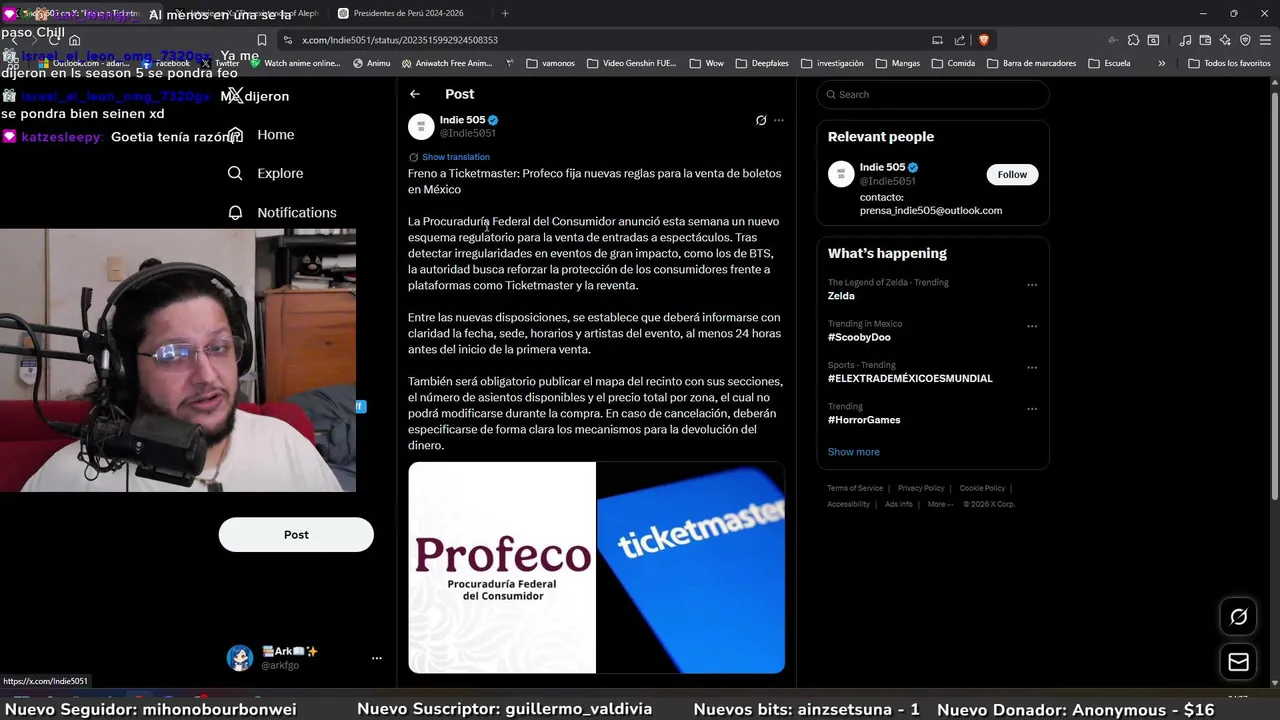Image resolution: width=1280 pixels, height=720 pixels.
Task: Click the Grok icon in post header
Action: [761, 120]
